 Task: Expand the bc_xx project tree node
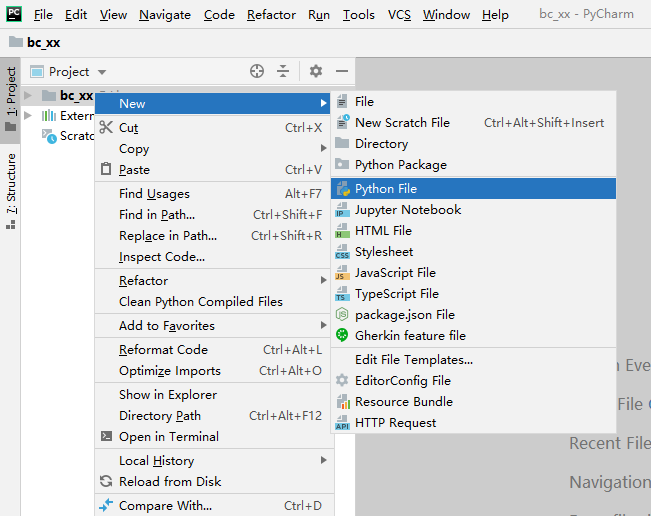click(x=29, y=96)
